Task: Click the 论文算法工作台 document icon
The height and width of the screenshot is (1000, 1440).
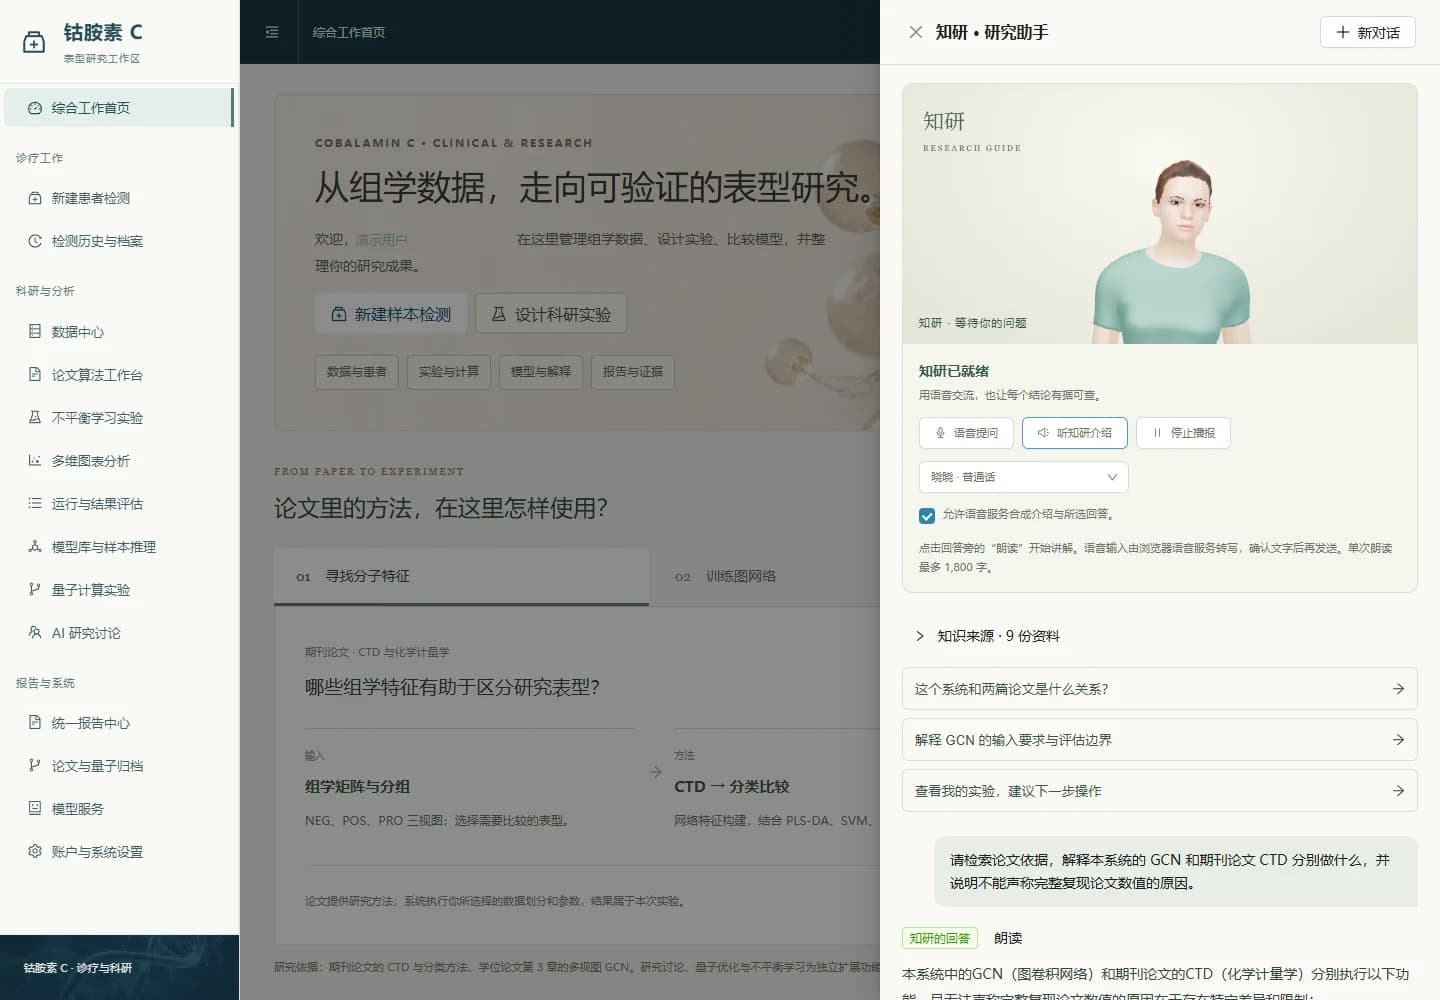Action: (35, 374)
